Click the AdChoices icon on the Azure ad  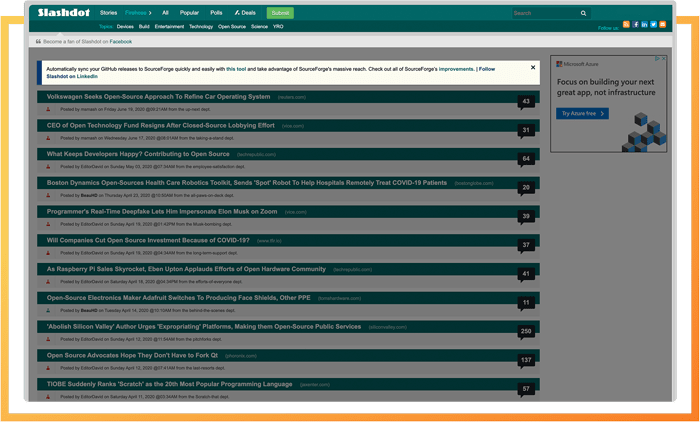tap(657, 59)
